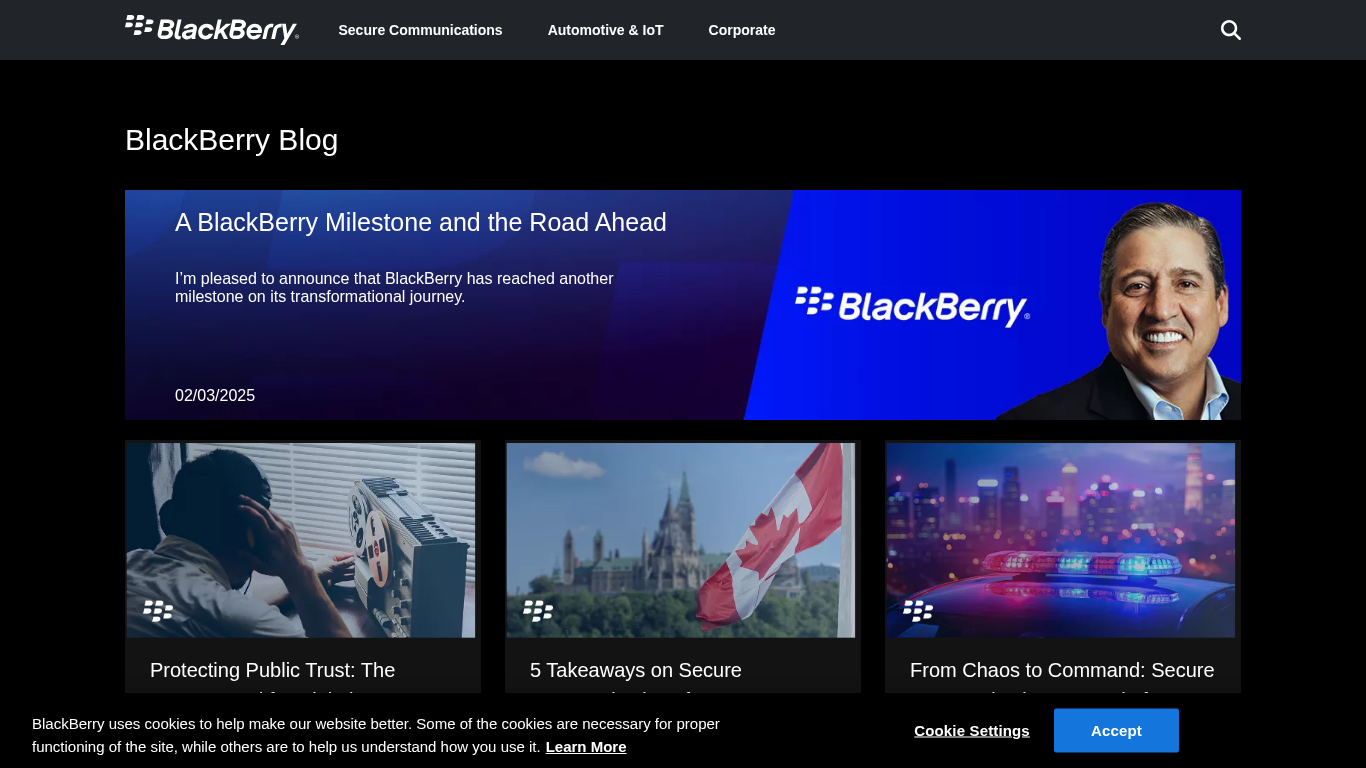
Task: Click the BlackBerry Blog heading
Action: [x=232, y=140]
